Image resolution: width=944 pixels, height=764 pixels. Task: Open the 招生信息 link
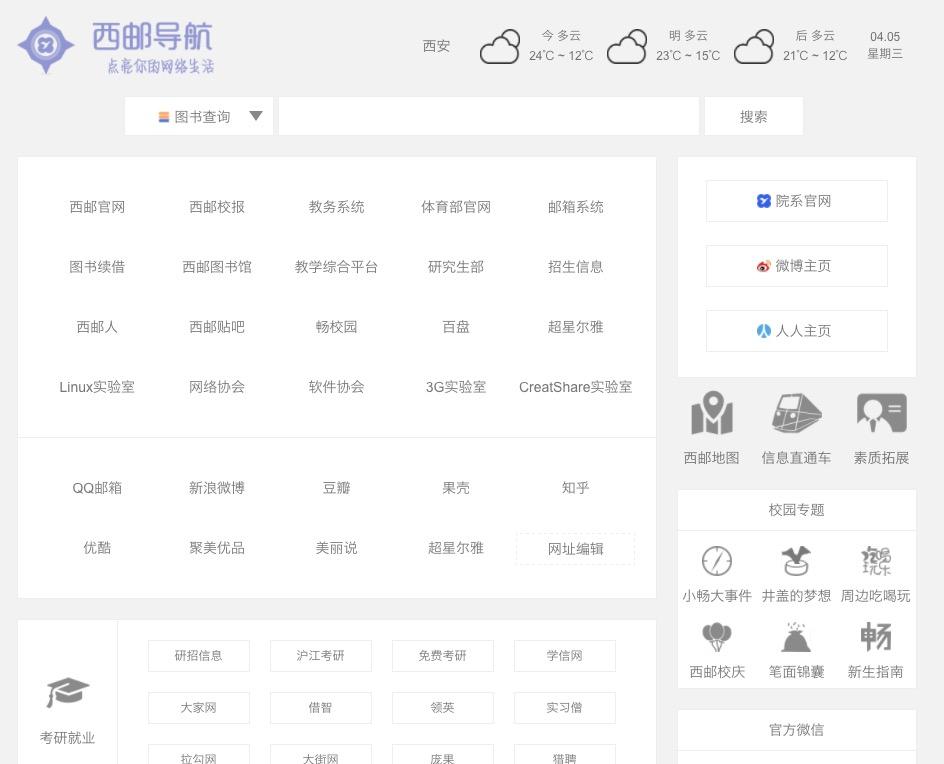click(576, 267)
